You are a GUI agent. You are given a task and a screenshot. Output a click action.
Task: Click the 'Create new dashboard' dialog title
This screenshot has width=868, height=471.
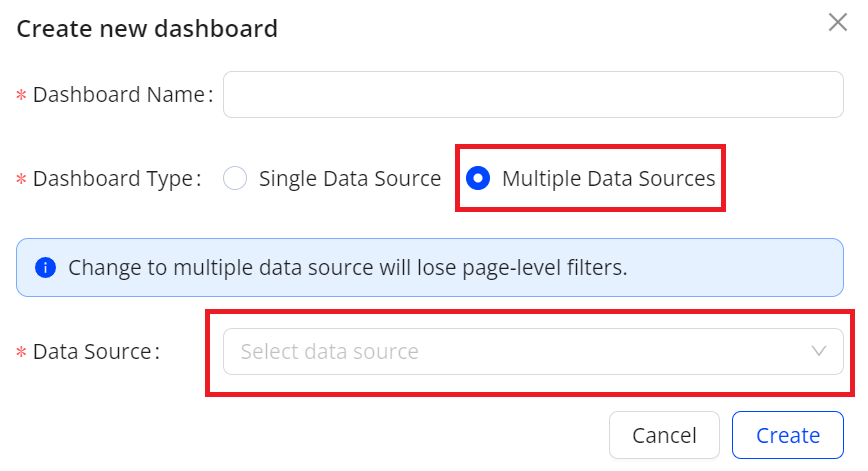[147, 28]
